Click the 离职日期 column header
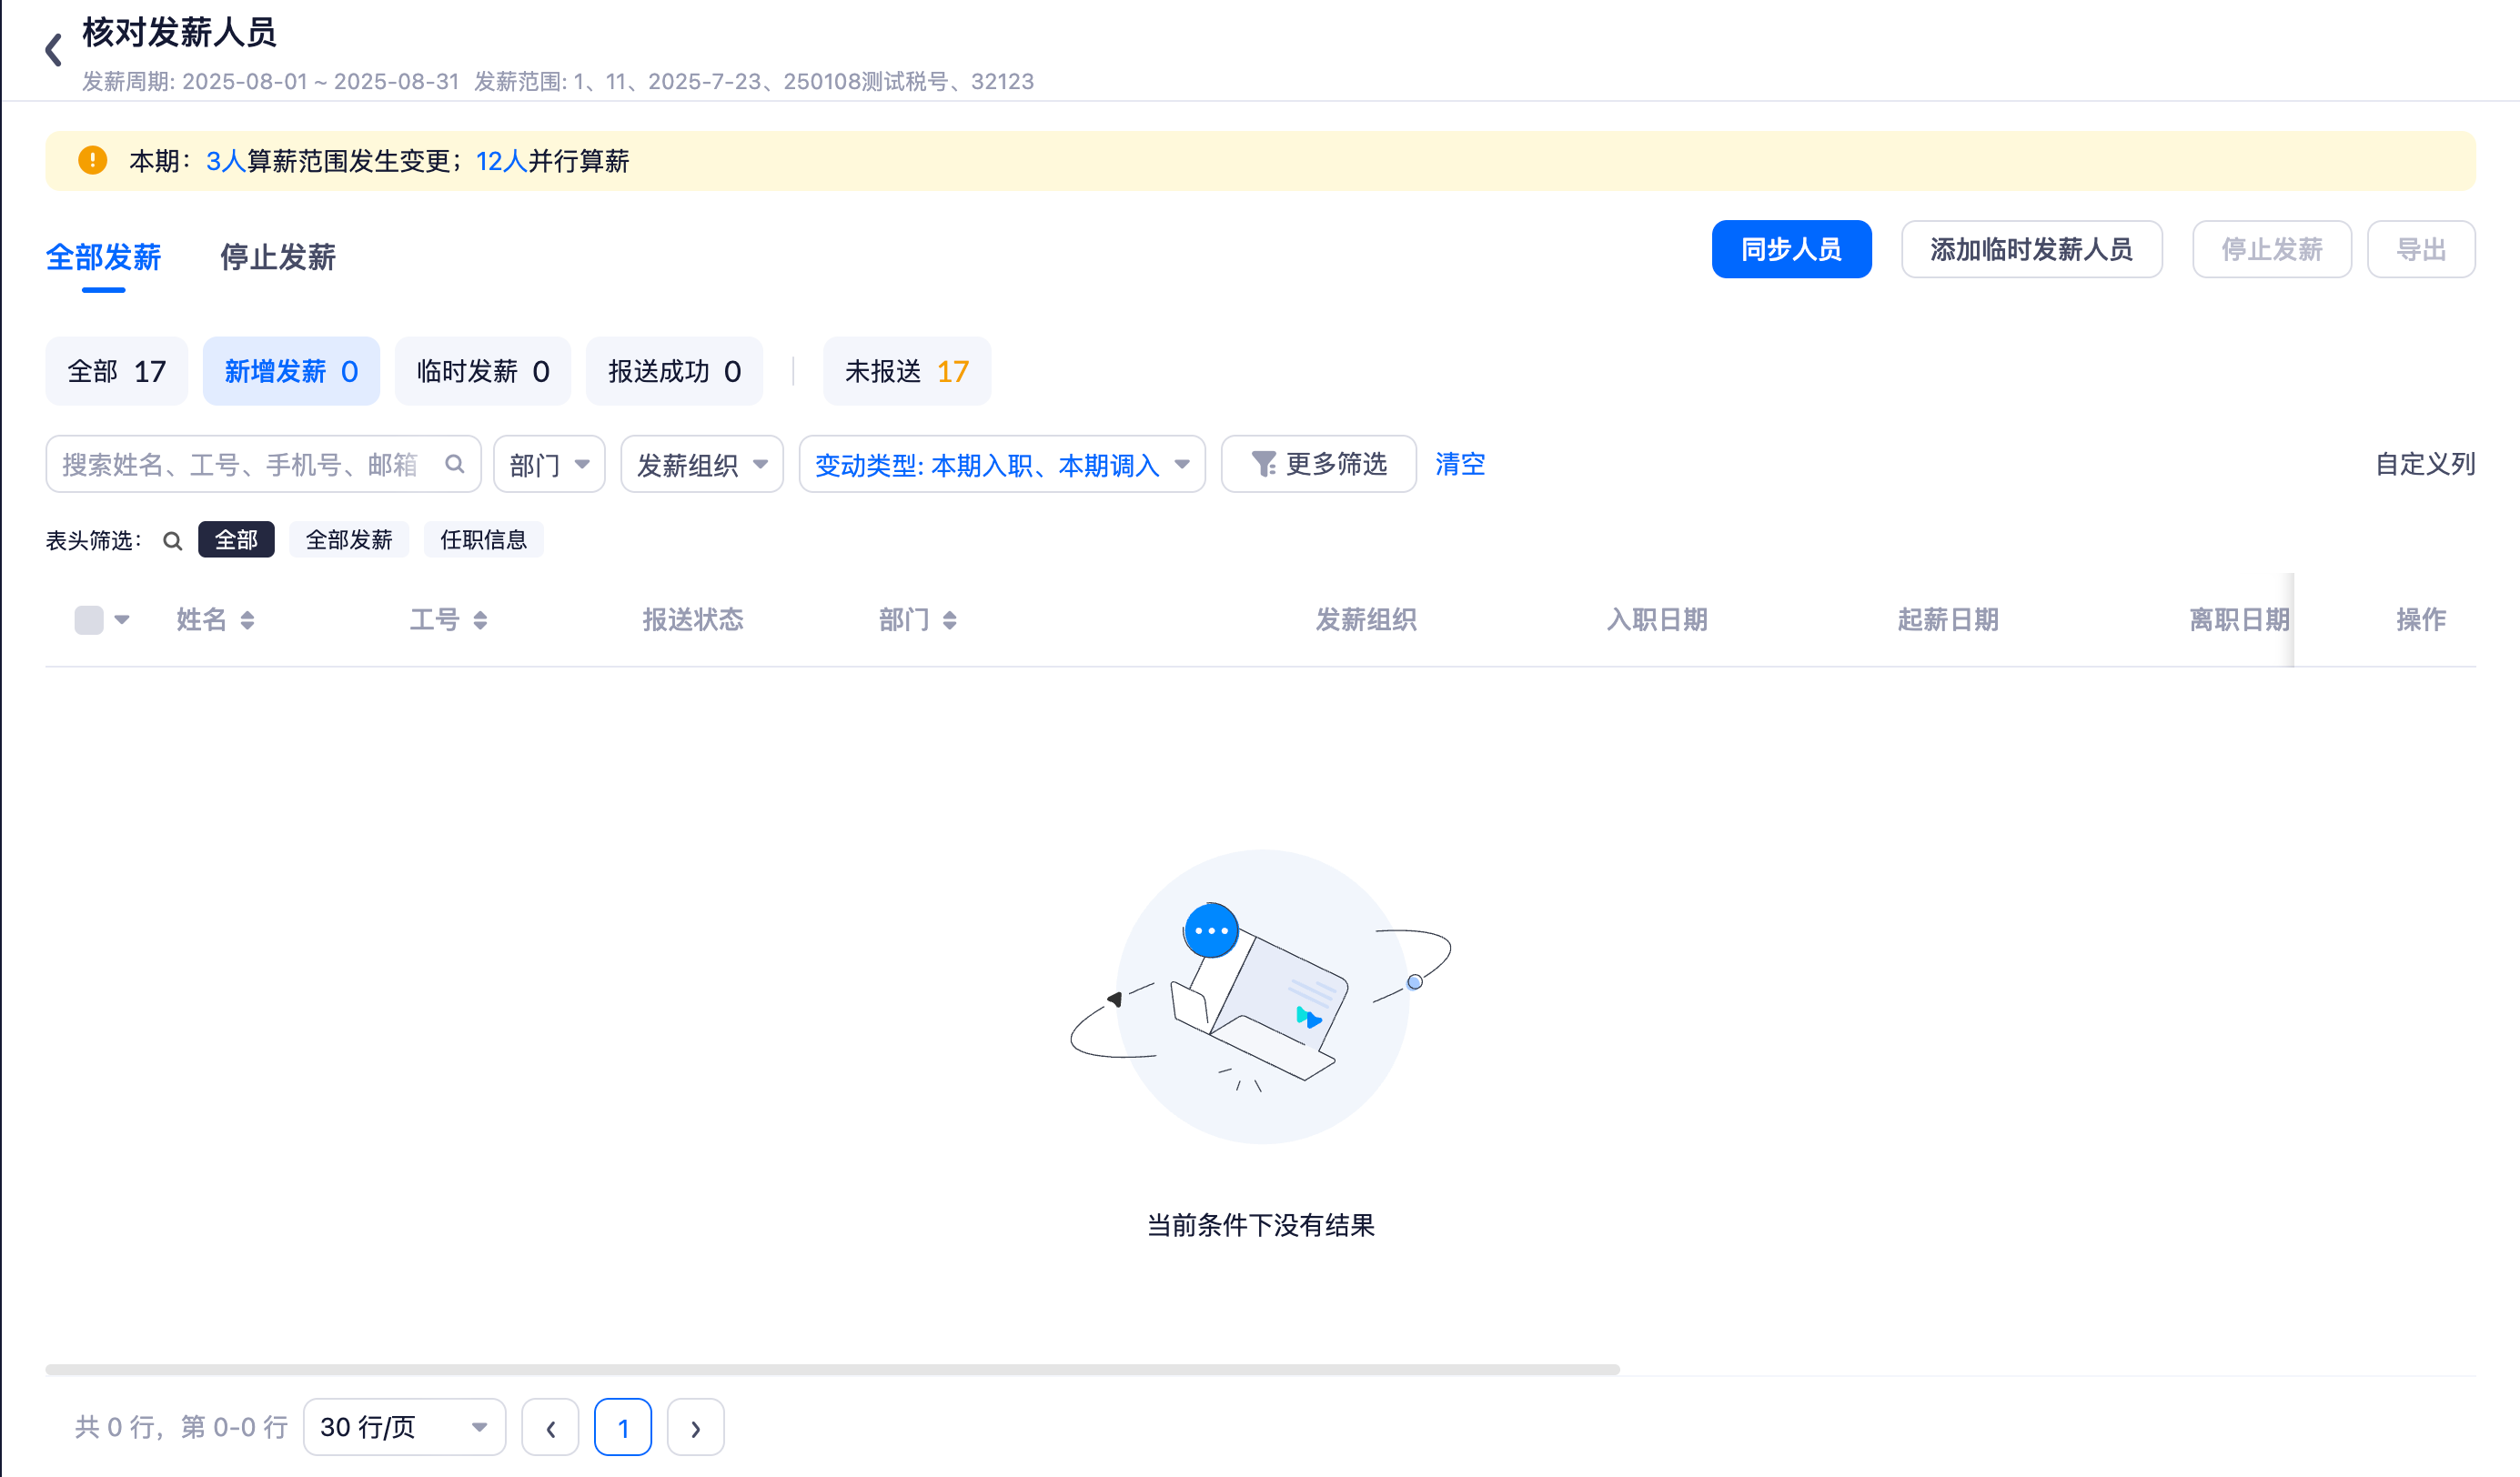 [2239, 620]
